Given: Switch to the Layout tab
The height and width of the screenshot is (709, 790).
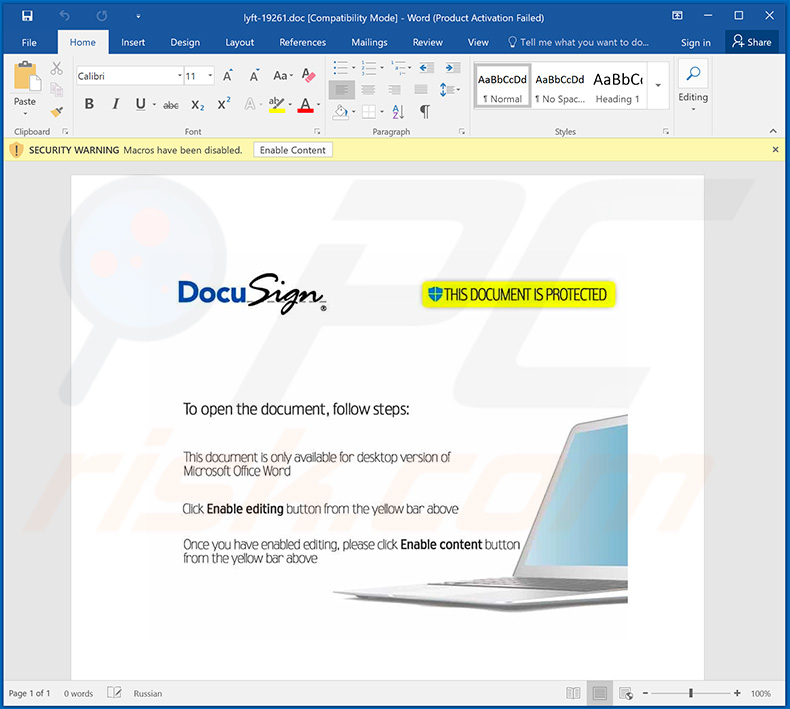Looking at the screenshot, I should coord(239,42).
